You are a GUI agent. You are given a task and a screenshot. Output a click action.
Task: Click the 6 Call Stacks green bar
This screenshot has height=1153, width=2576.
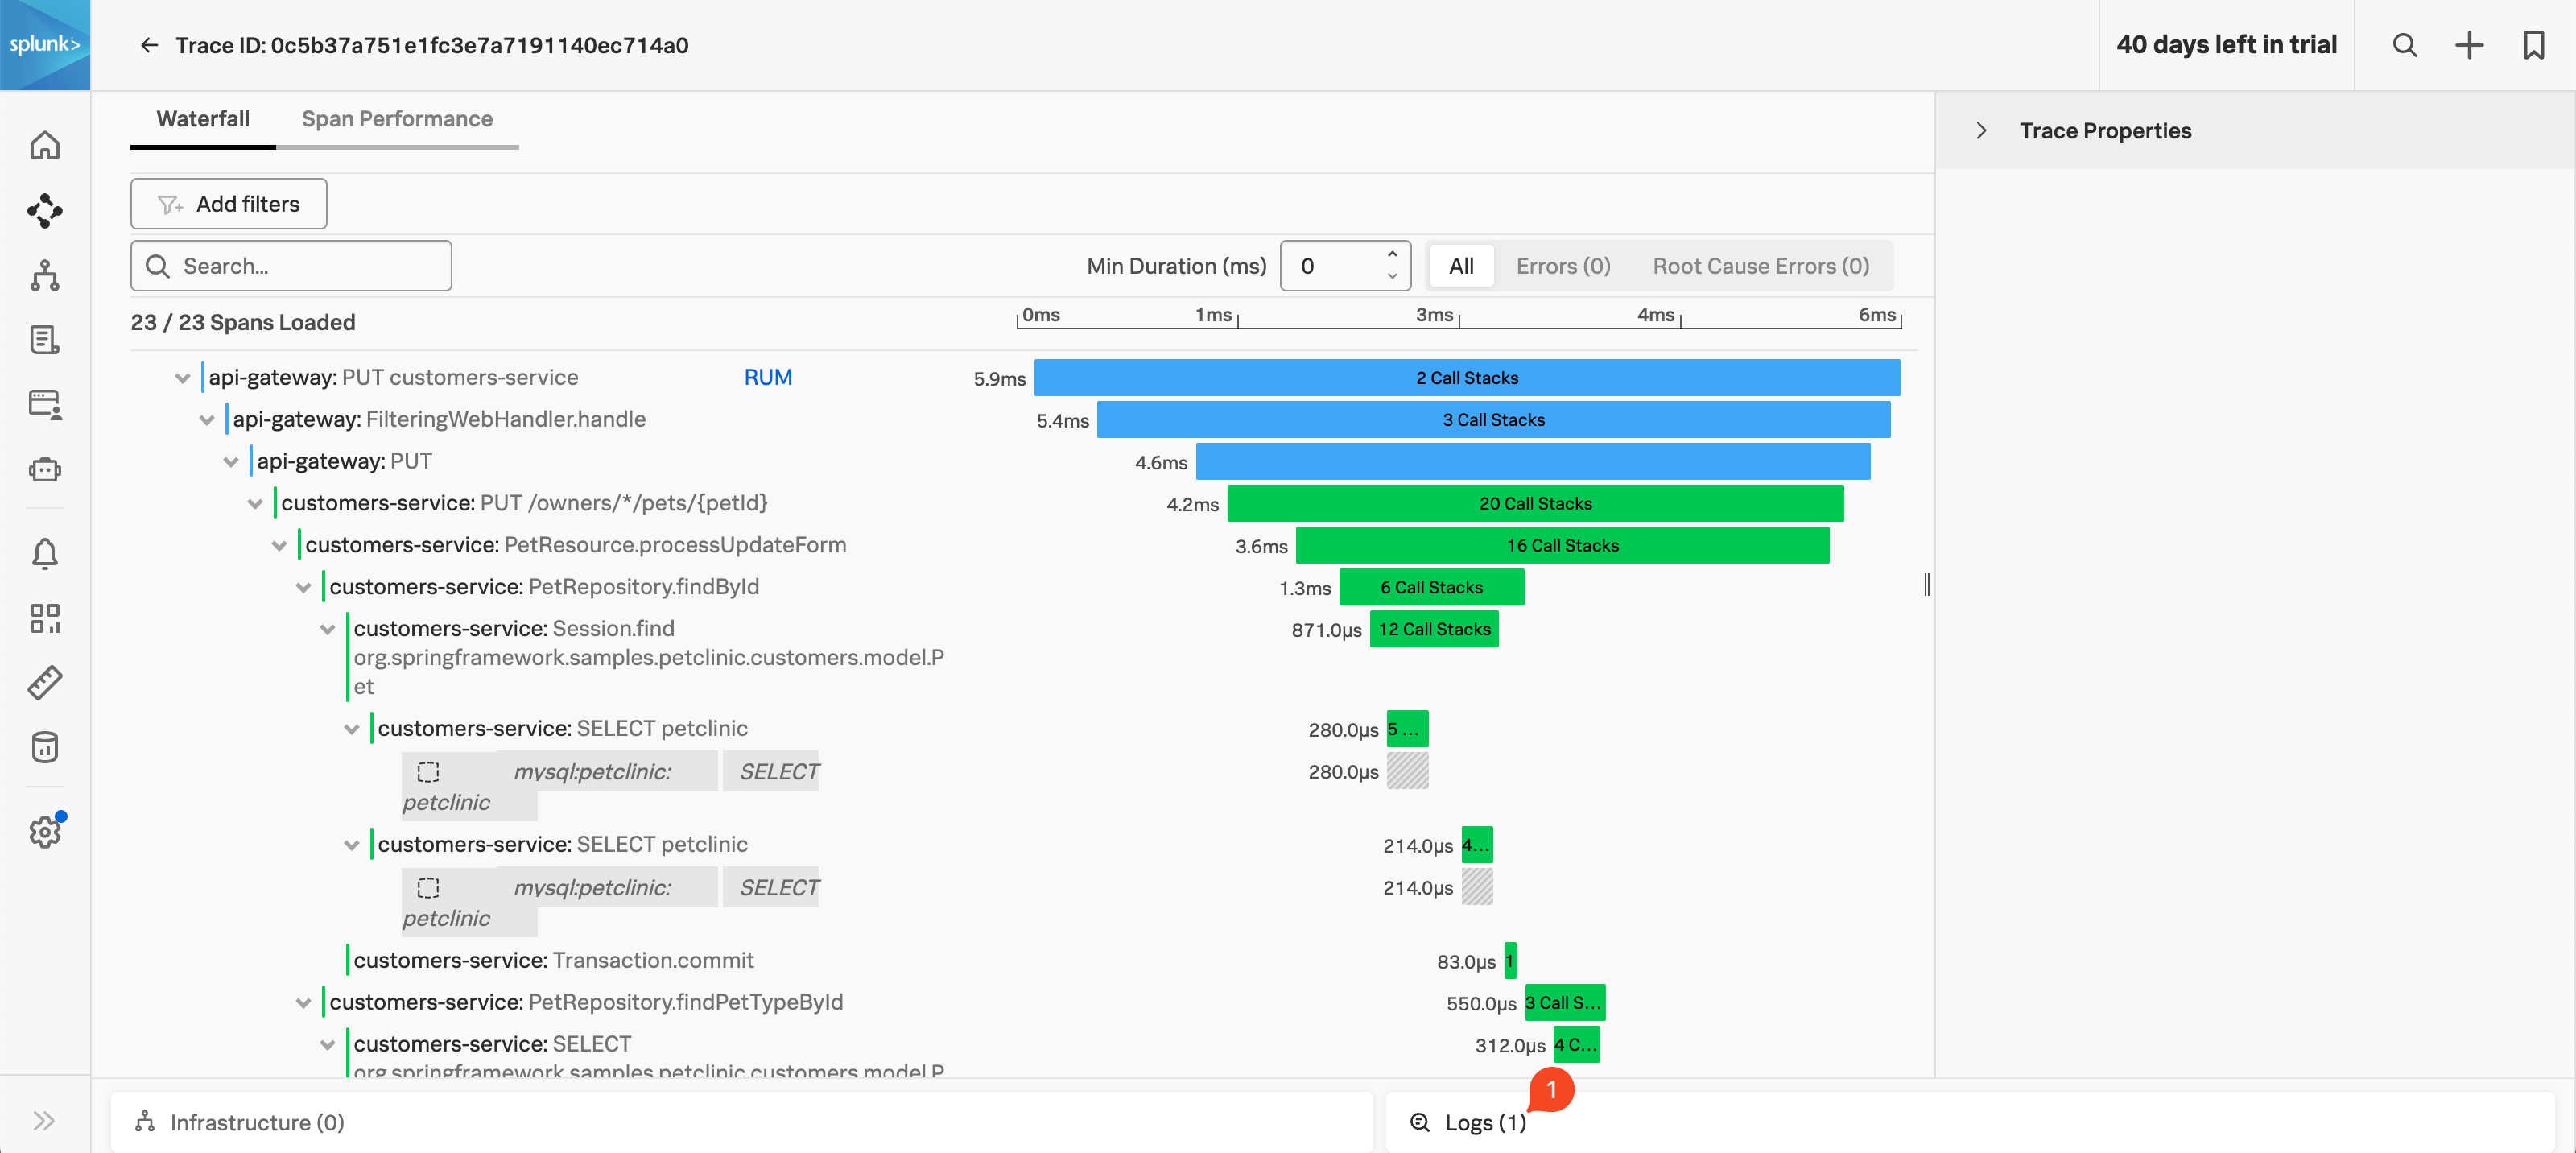[1431, 588]
